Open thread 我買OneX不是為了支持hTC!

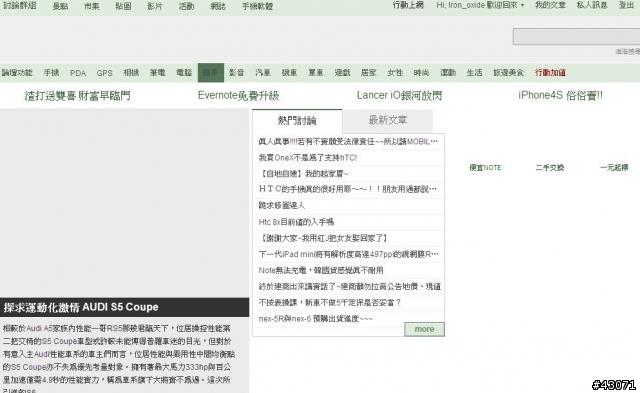click(308, 158)
